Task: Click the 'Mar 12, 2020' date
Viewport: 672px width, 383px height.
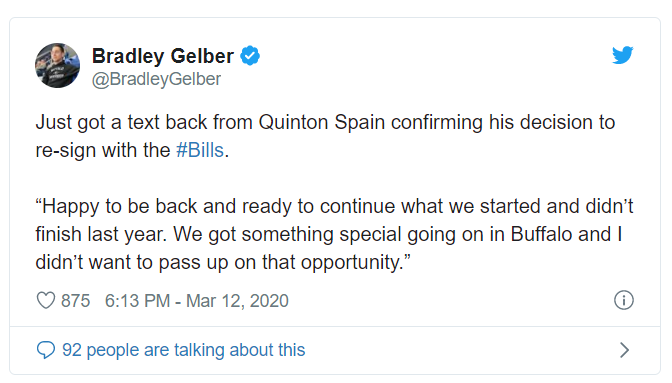Action: pos(237,301)
